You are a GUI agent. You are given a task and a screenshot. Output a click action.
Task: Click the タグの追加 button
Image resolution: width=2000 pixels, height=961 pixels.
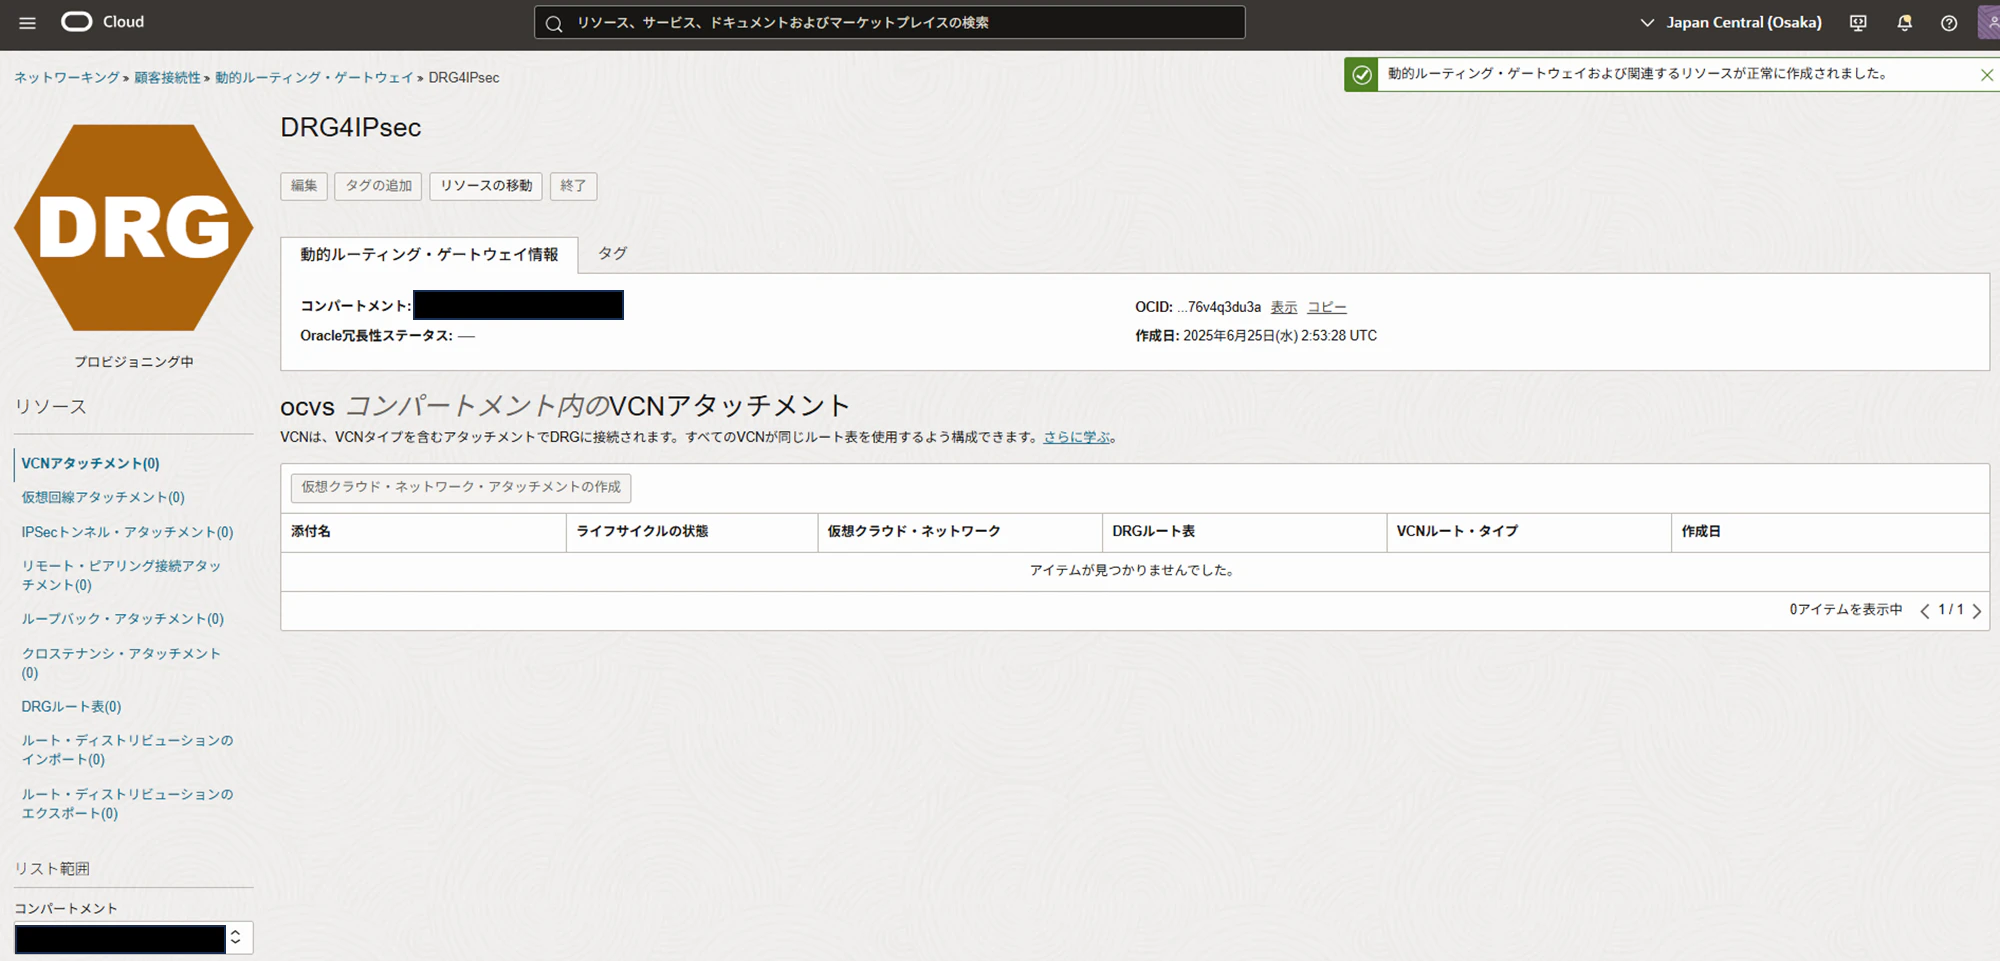coord(378,186)
